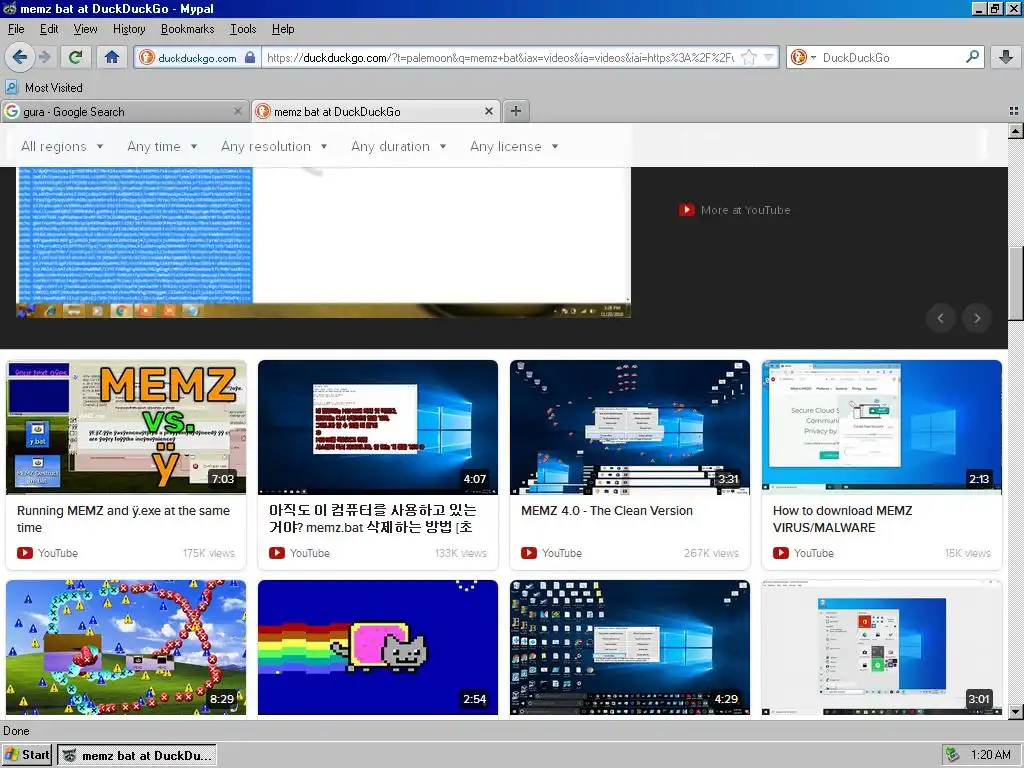Click the system tray network icon
This screenshot has height=768, width=1024.
click(953, 755)
